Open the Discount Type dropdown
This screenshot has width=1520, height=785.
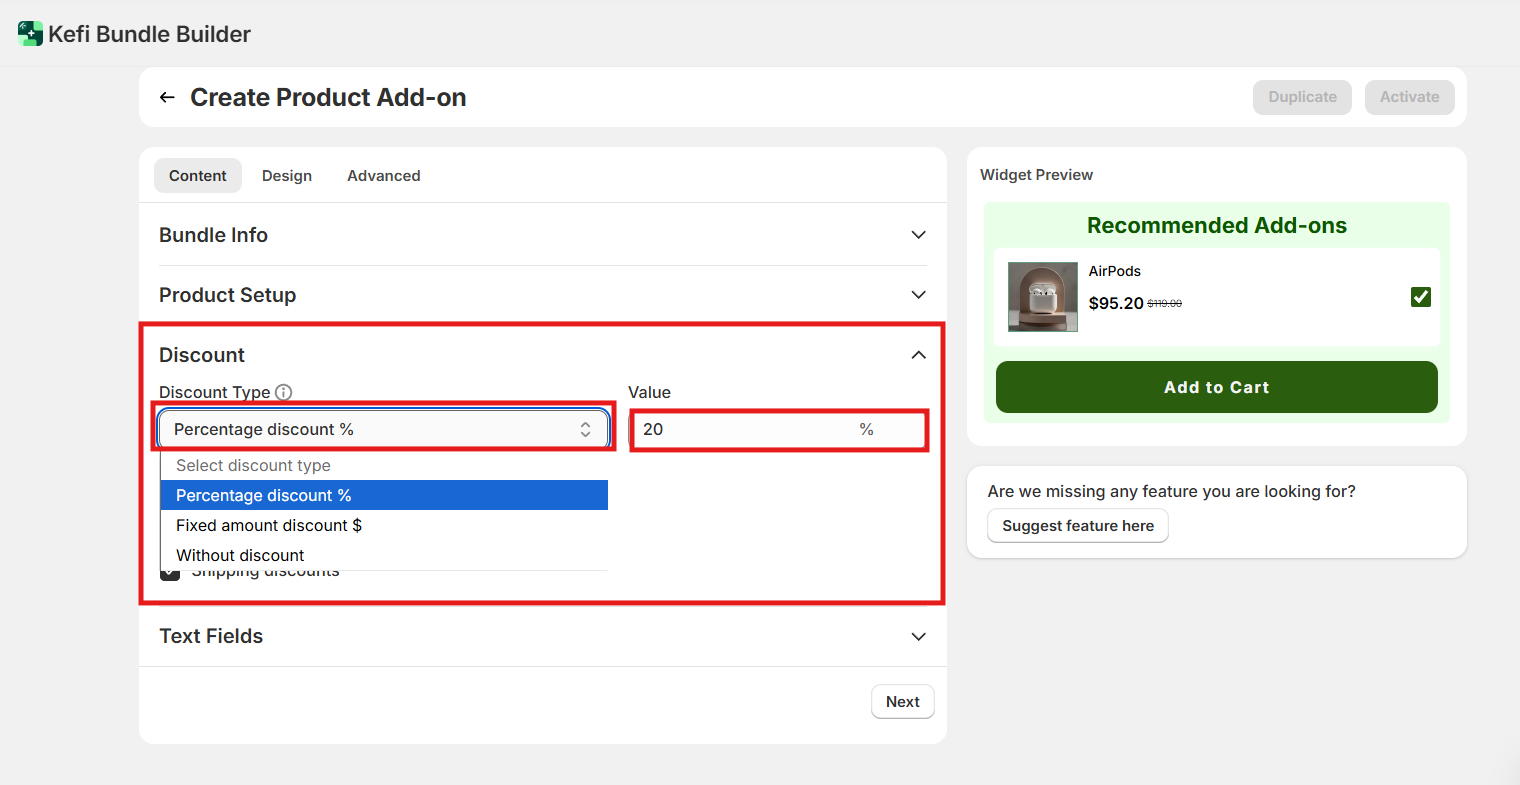[x=383, y=429]
